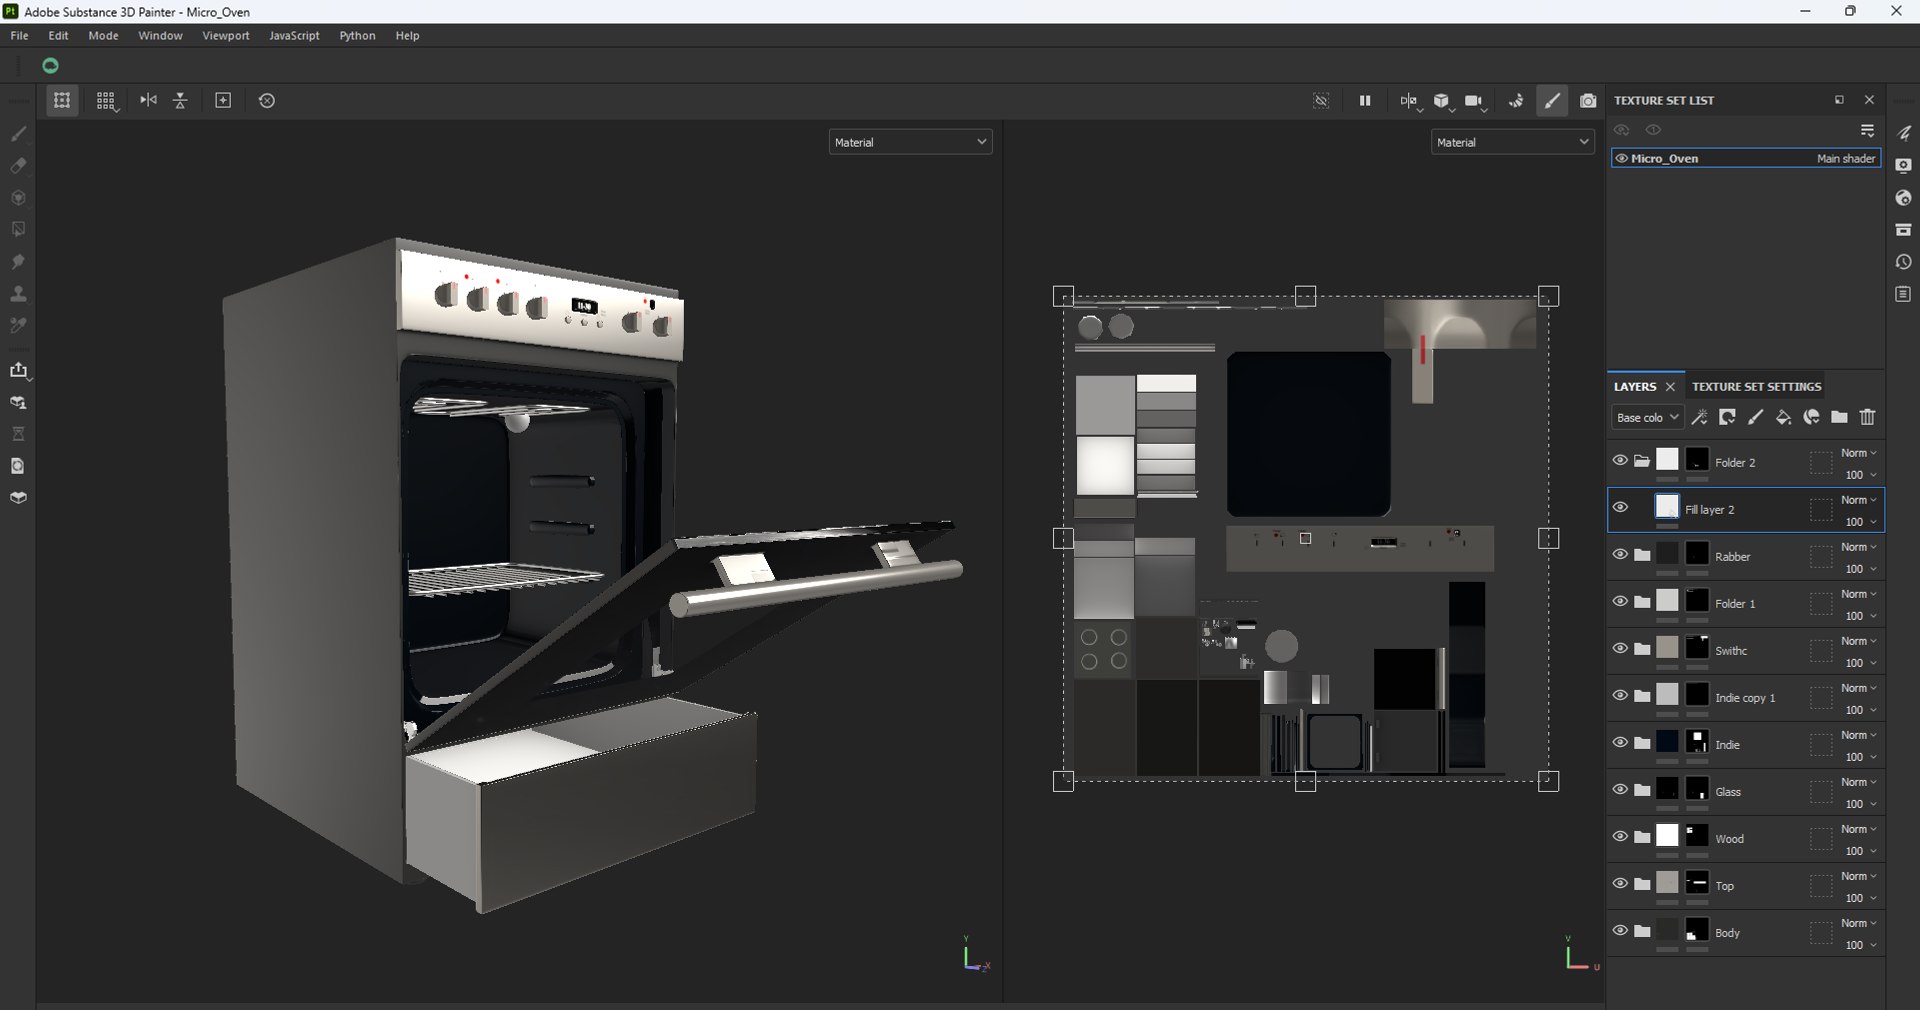Hide the Rabber layer folder
The image size is (1920, 1010).
pos(1620,554)
